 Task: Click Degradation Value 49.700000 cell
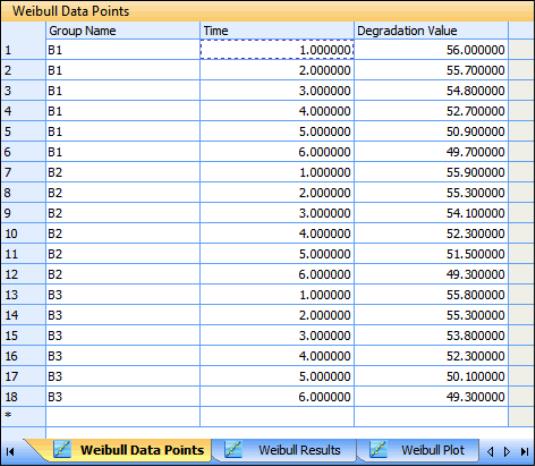point(431,152)
